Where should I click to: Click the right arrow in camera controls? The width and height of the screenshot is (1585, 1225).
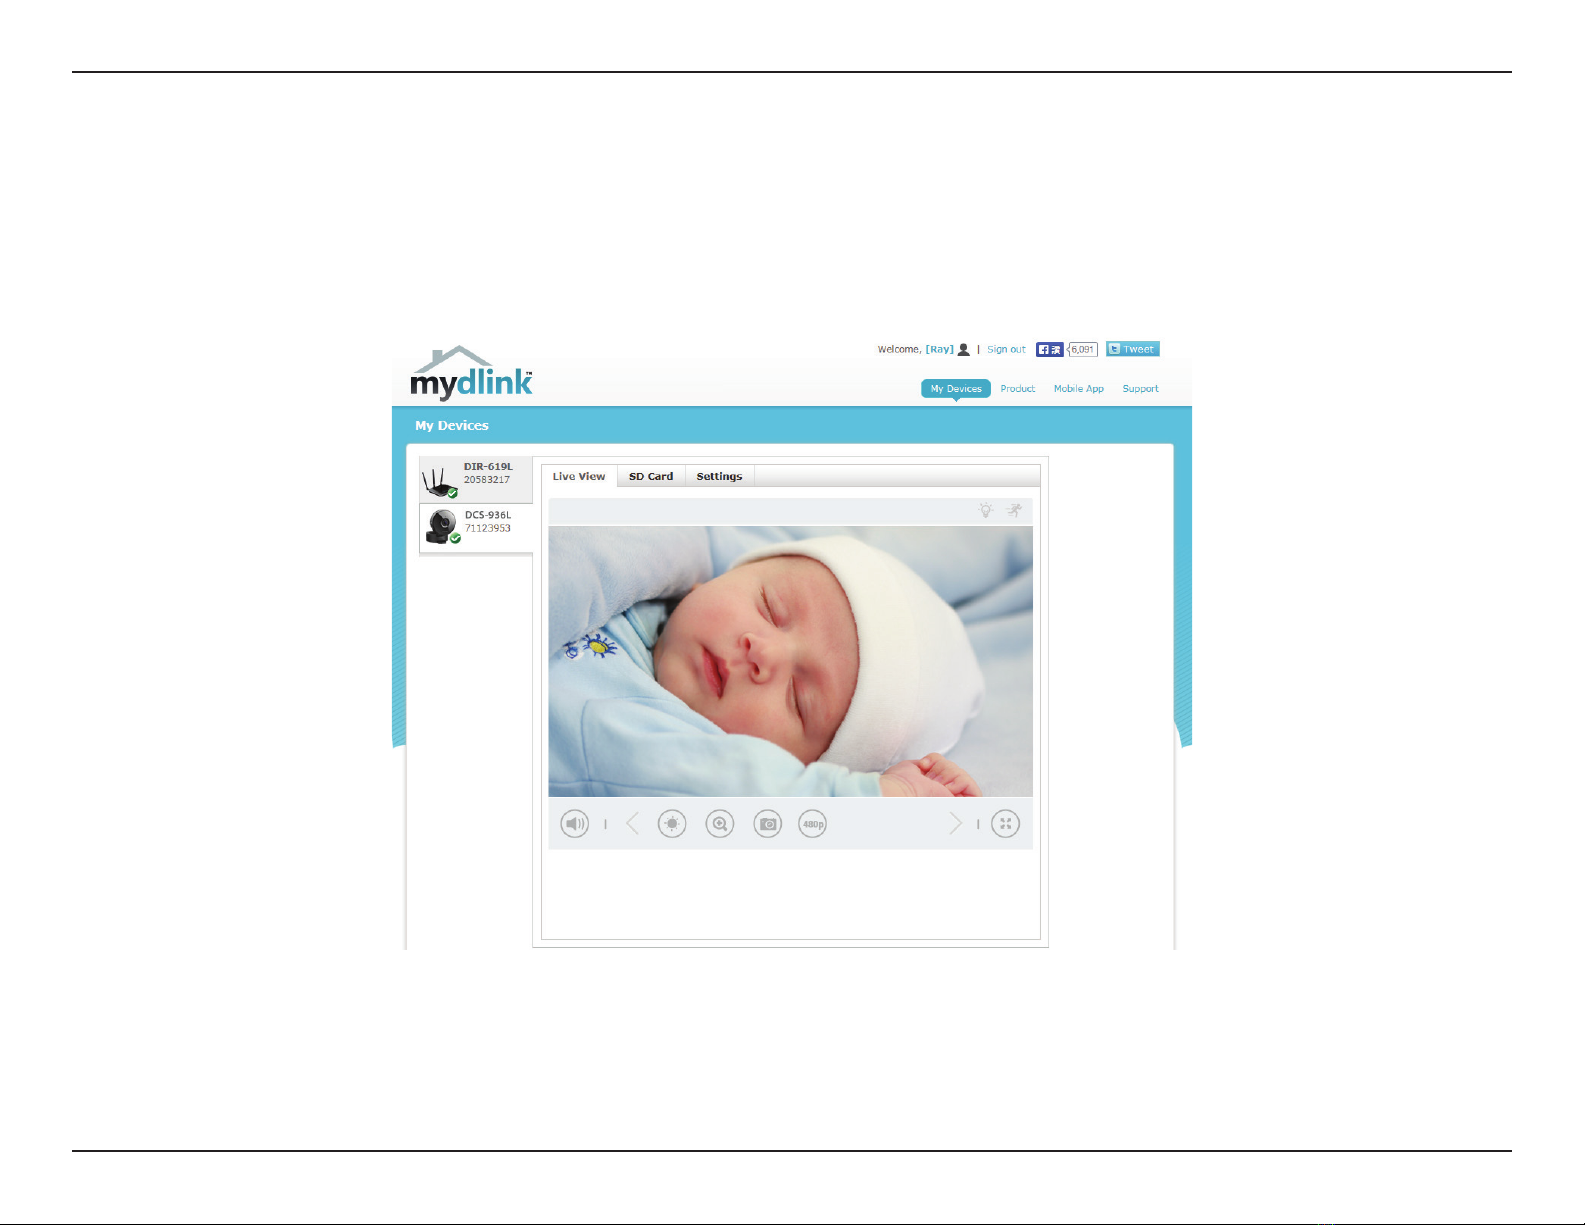tap(955, 824)
